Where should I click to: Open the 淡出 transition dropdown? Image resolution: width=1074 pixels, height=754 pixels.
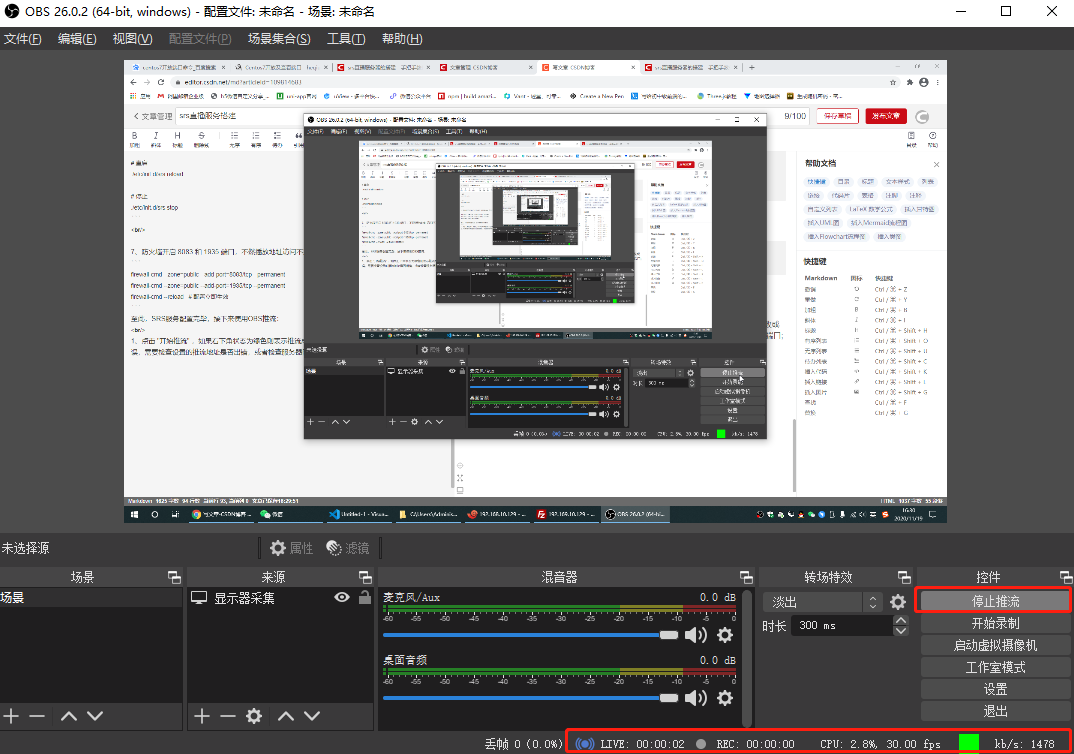tap(823, 602)
